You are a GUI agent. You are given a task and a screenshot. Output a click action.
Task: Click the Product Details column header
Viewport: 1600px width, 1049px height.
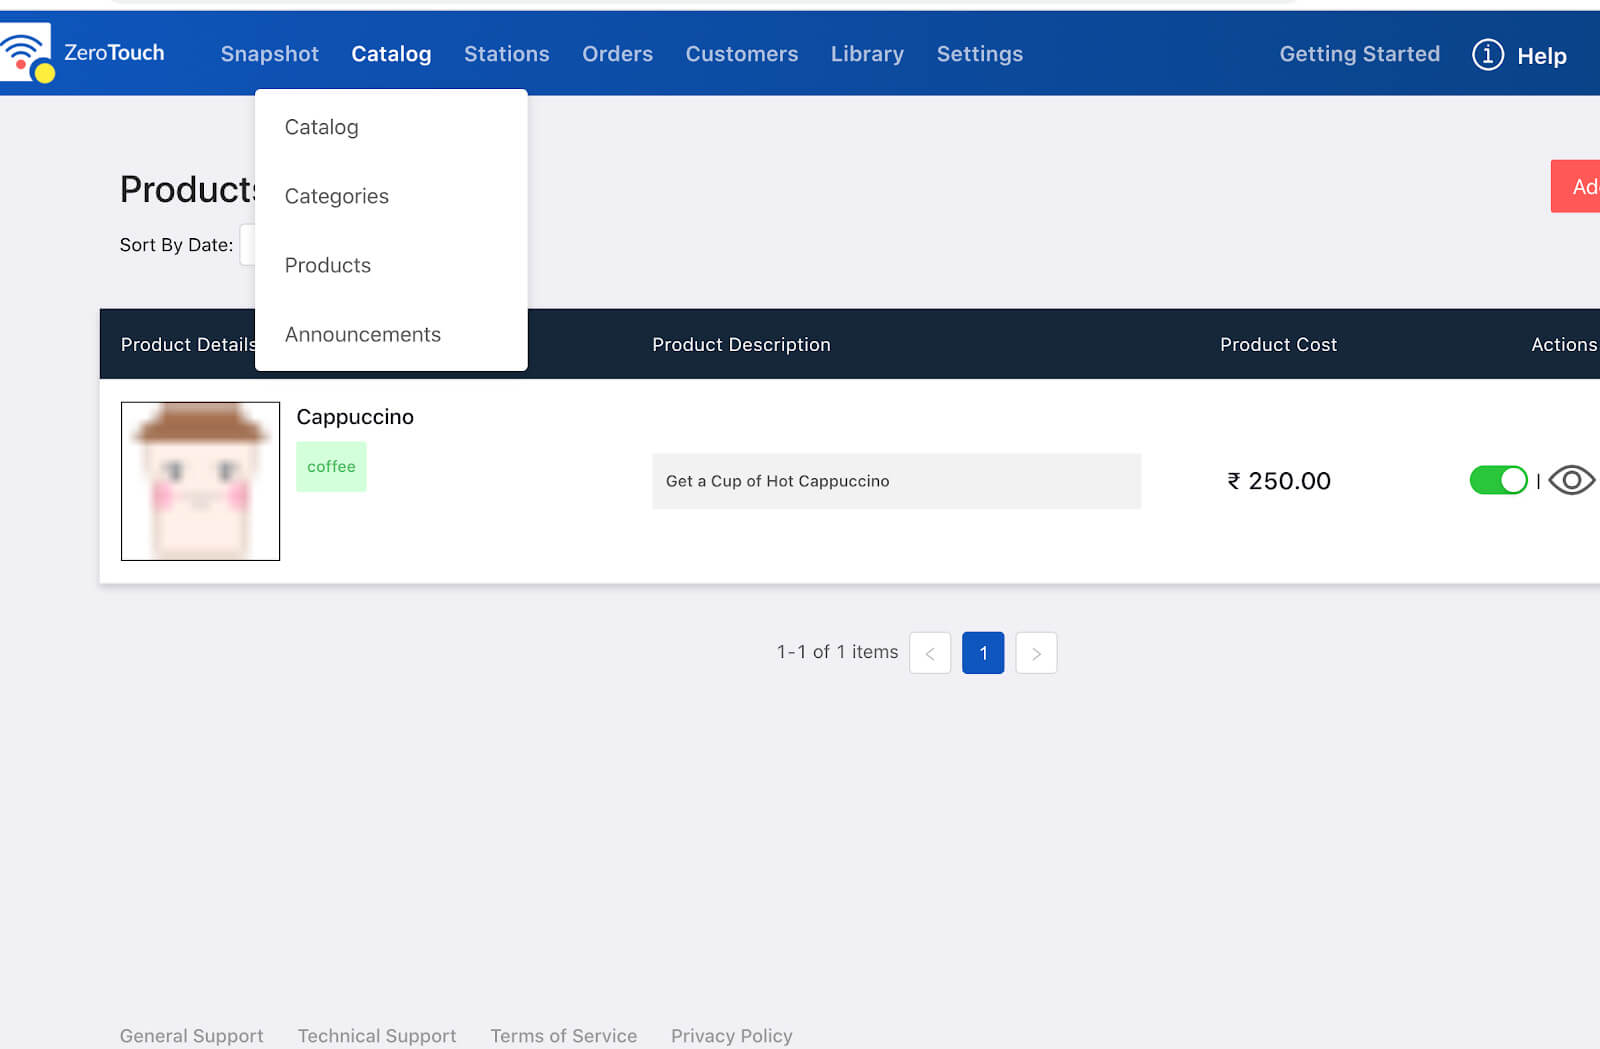click(188, 344)
